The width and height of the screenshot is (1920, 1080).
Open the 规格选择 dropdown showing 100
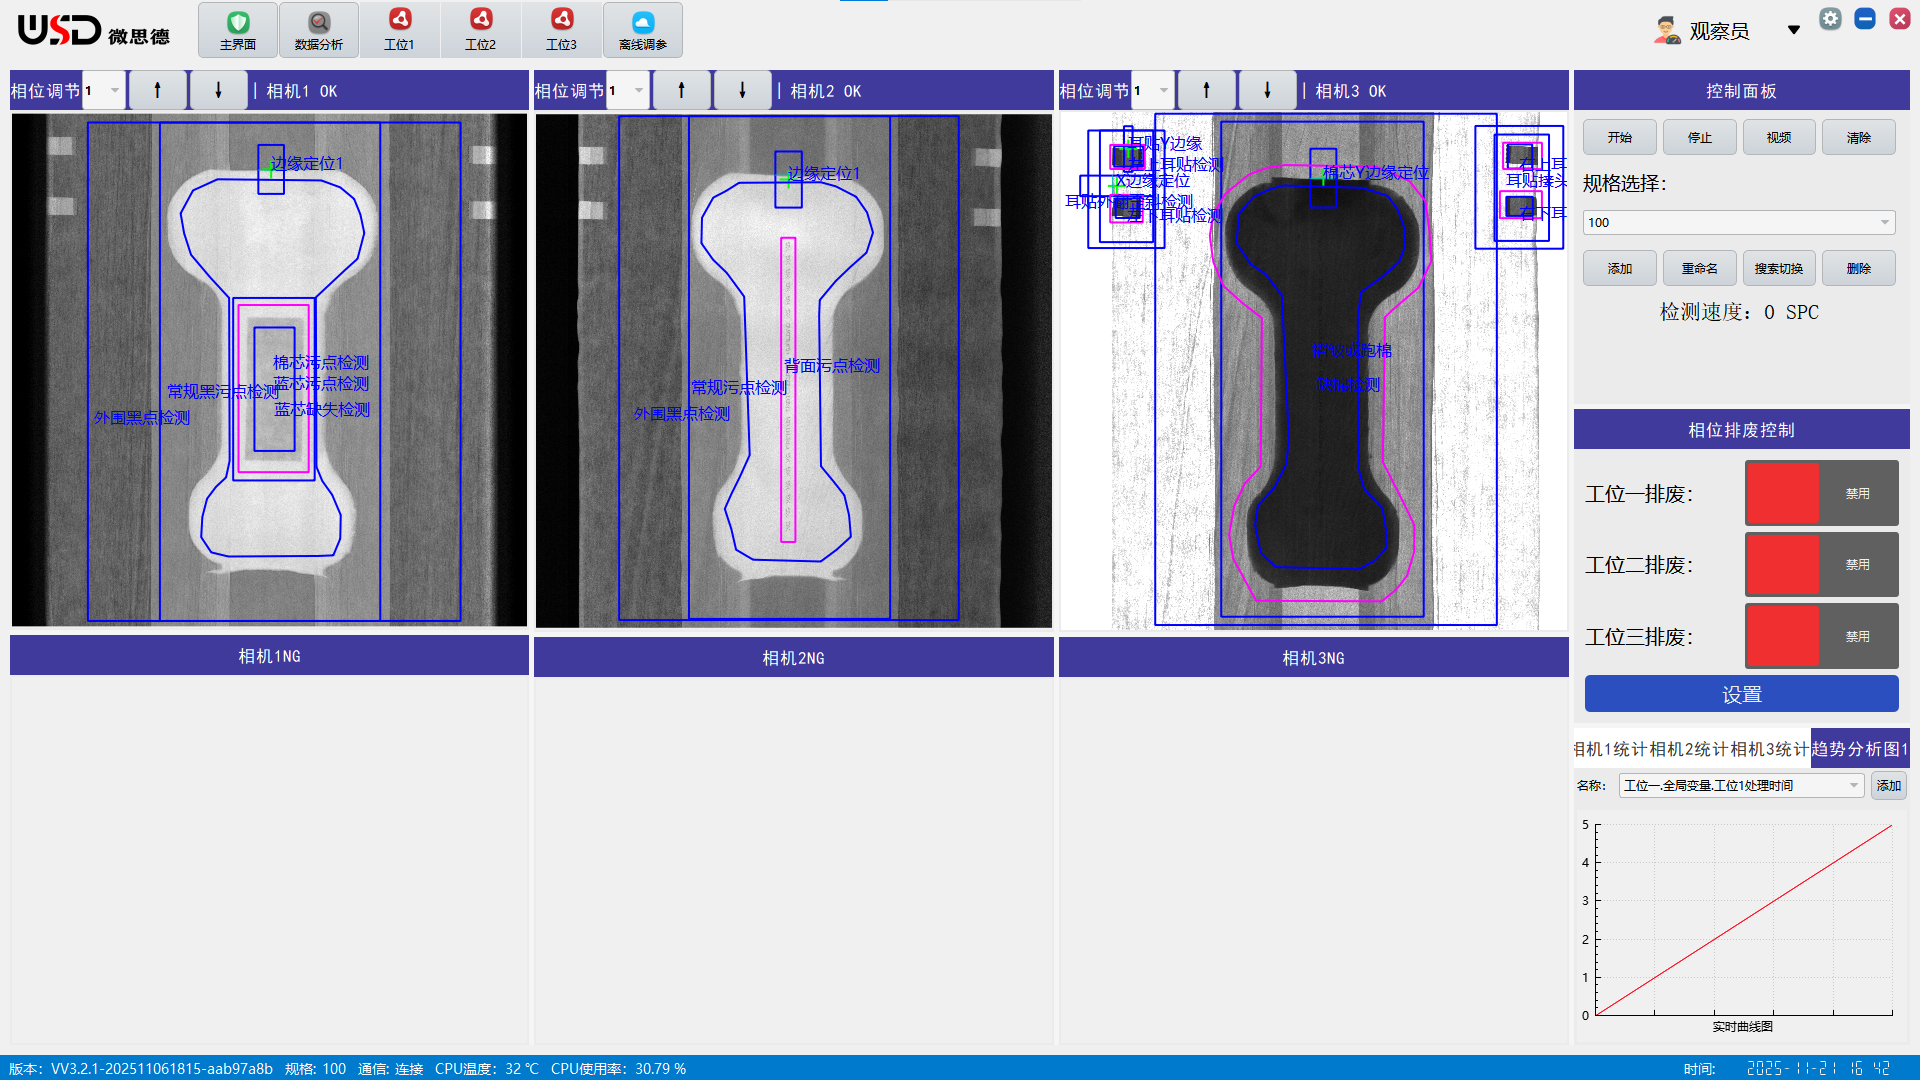[1739, 222]
